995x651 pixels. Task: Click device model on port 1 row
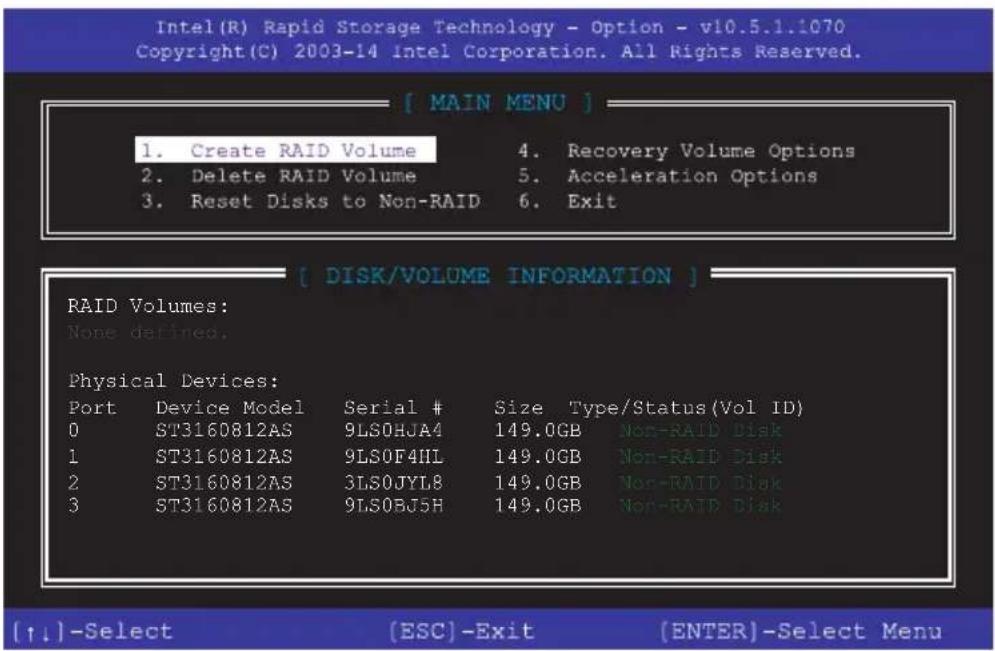[x=224, y=457]
